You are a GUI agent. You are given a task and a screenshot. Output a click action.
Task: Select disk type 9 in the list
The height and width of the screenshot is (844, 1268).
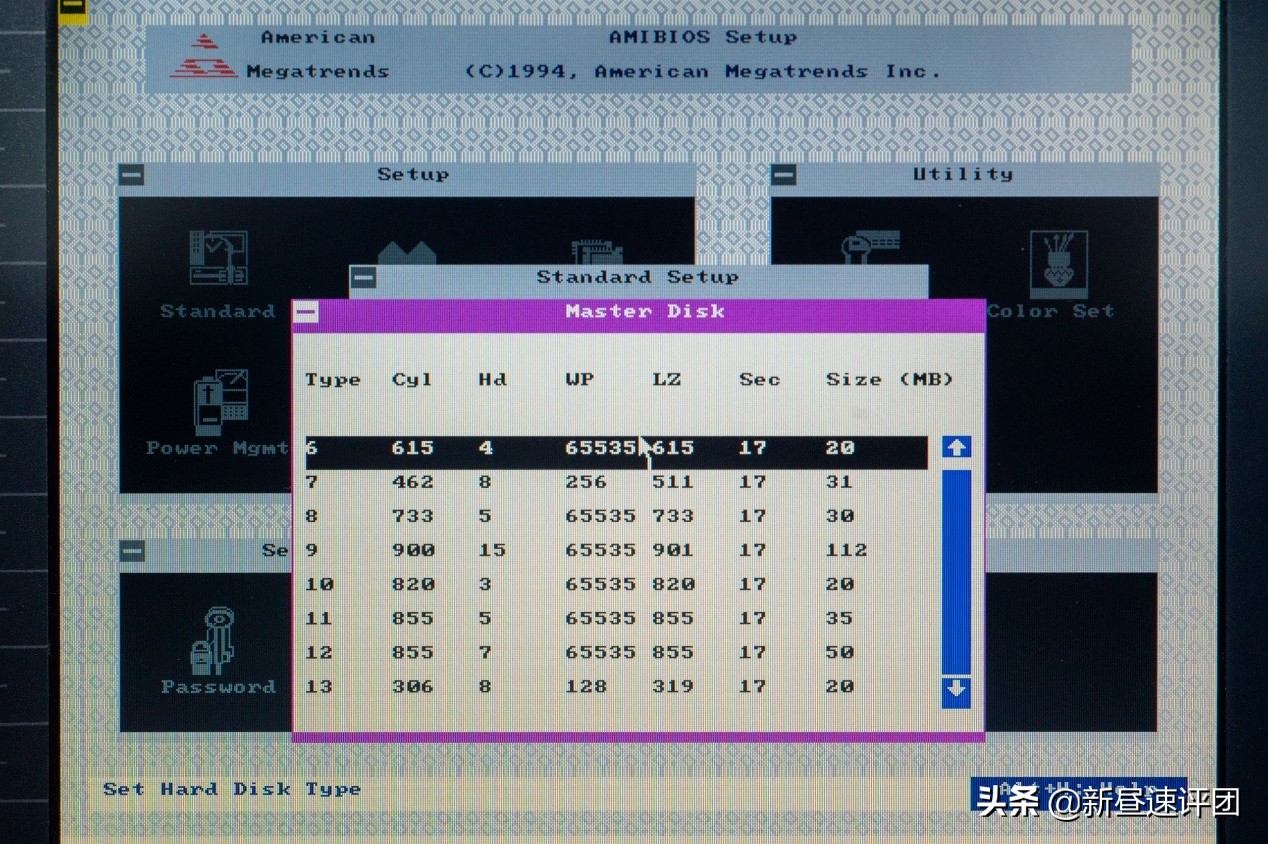coord(616,551)
